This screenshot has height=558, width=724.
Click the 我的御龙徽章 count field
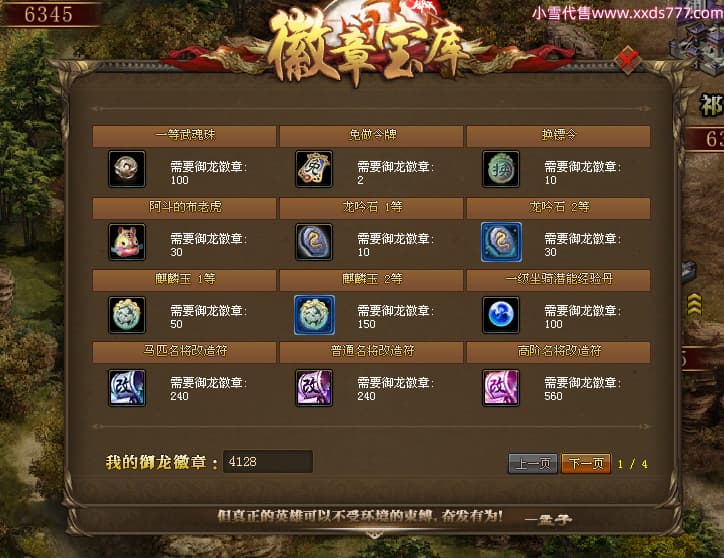click(x=268, y=461)
